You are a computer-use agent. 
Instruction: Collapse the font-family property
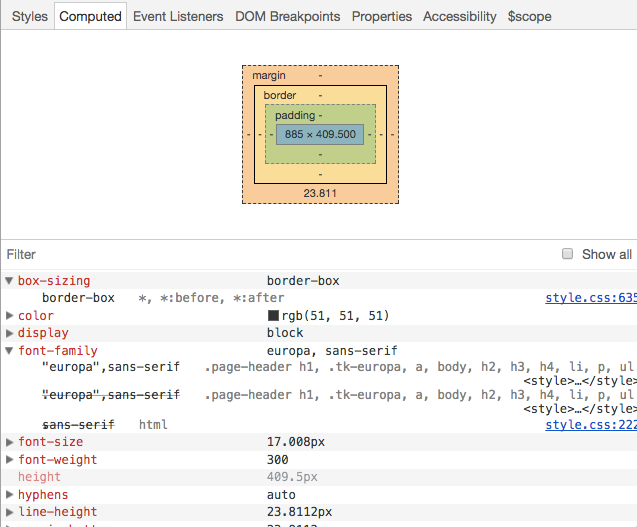[9, 350]
